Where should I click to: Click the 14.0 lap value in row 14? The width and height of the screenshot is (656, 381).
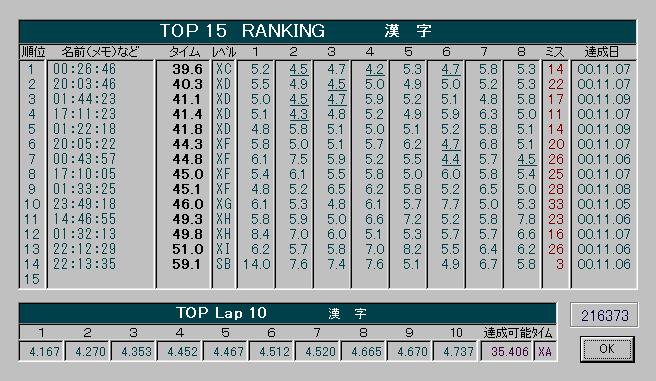[256, 264]
